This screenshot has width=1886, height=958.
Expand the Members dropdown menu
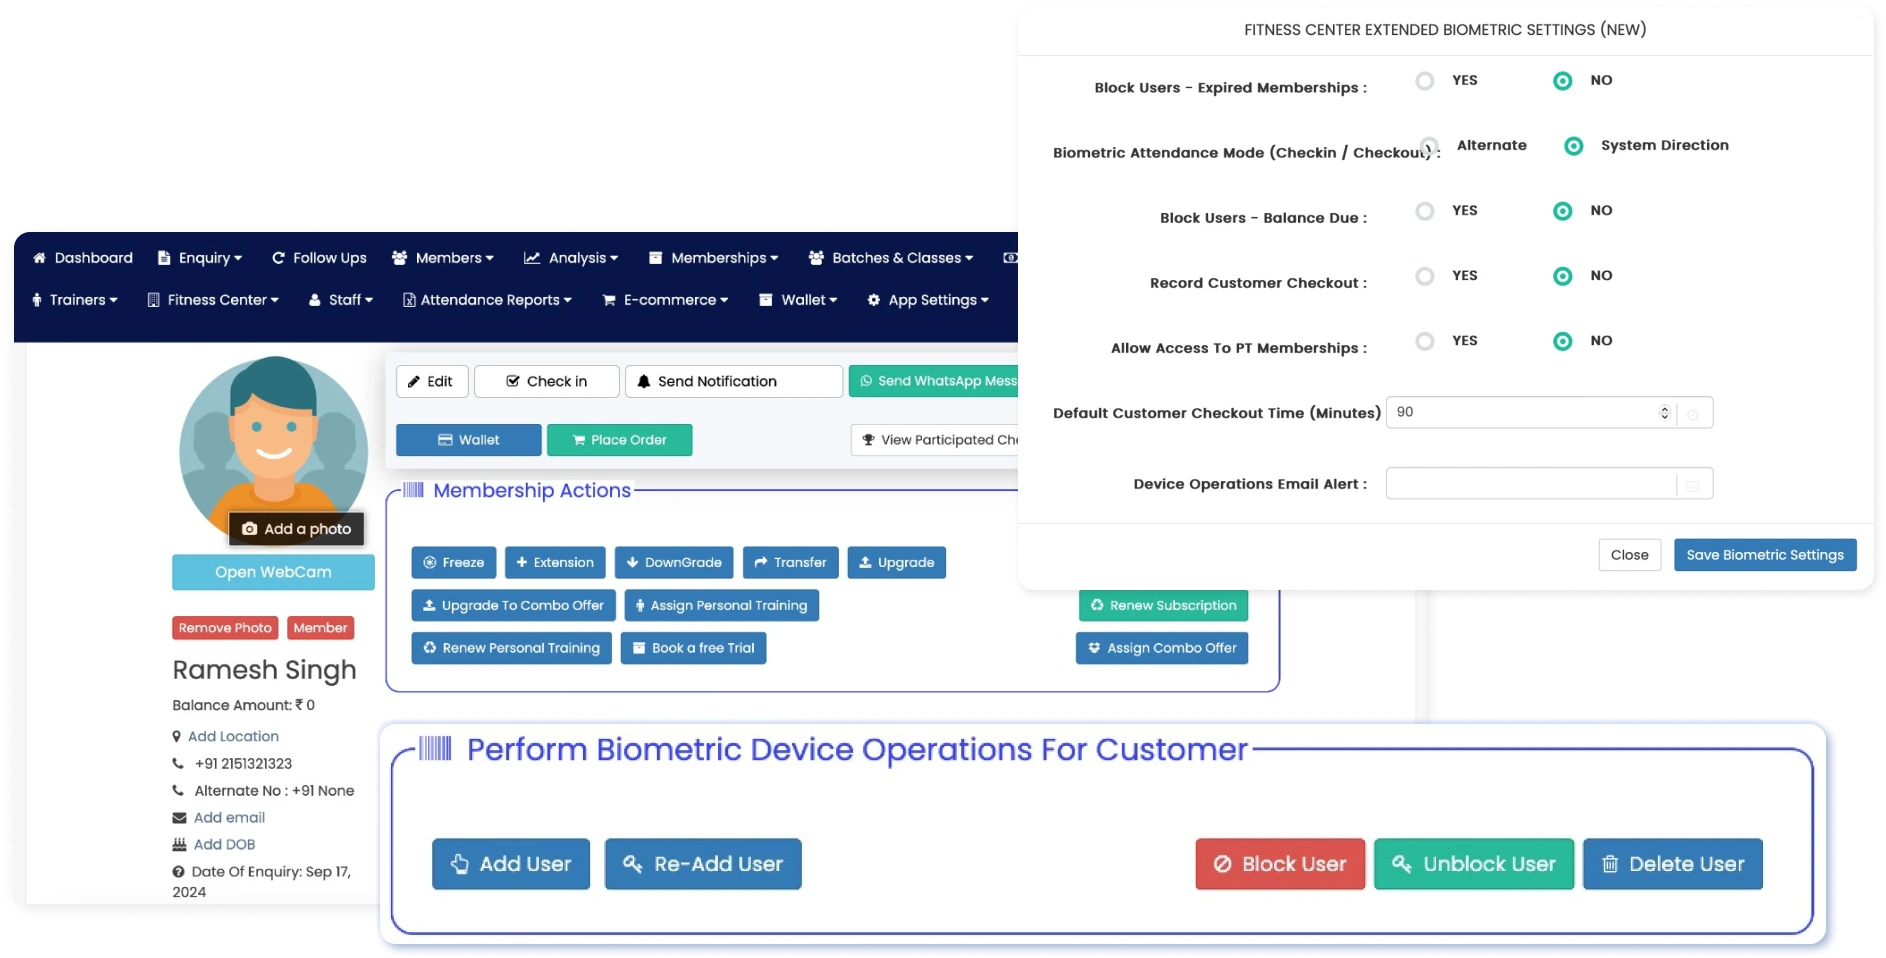442,258
